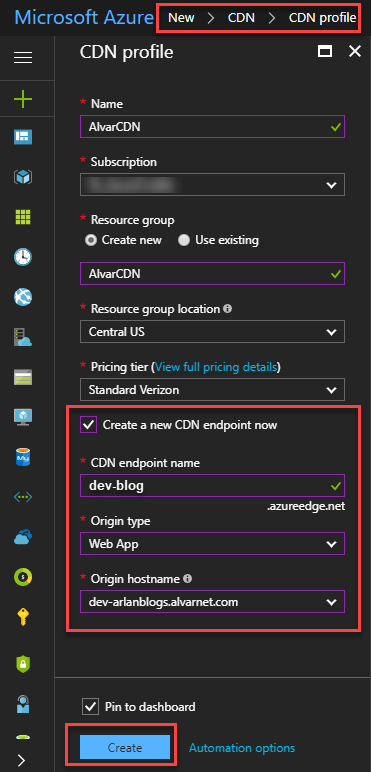371x772 pixels.
Task: Open Cost Management dollar ring icon
Action: [x=23, y=577]
